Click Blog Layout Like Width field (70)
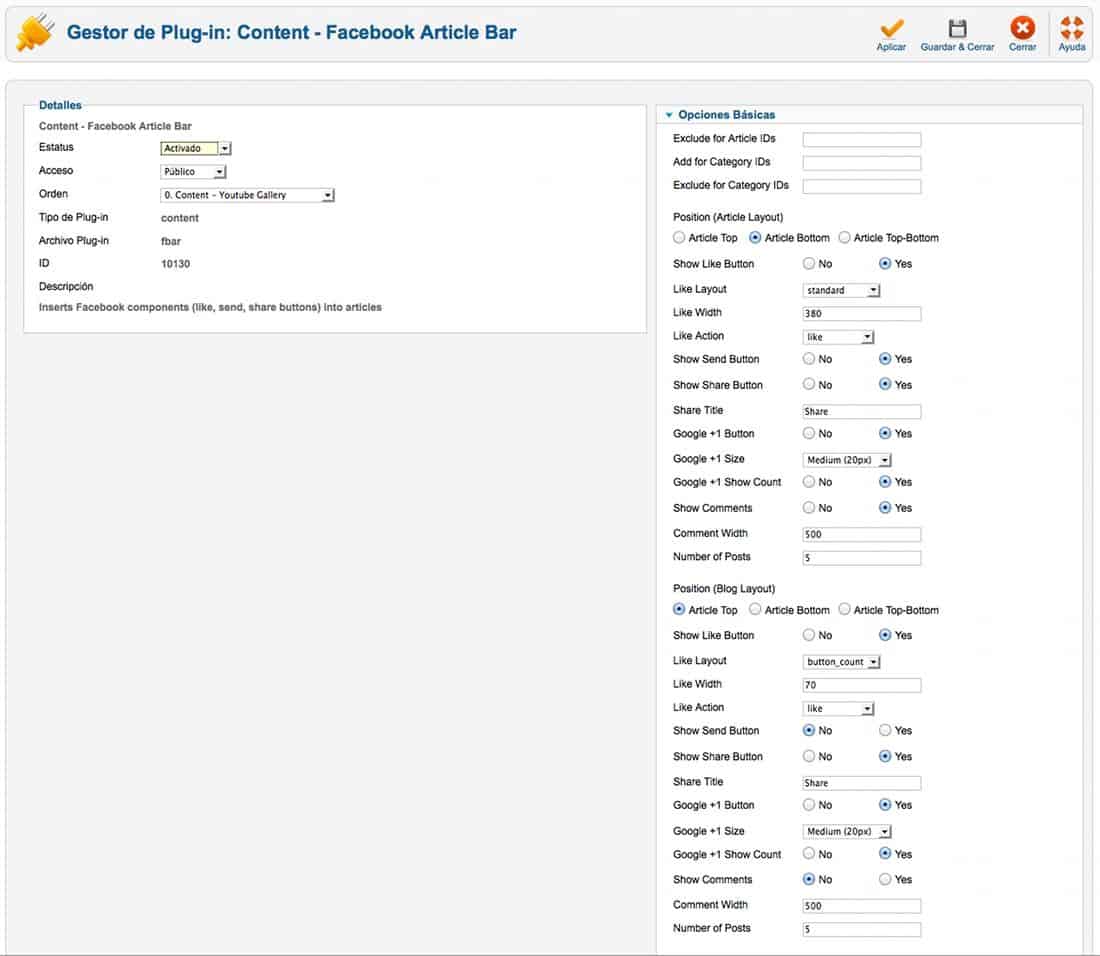The height and width of the screenshot is (956, 1100). click(861, 685)
